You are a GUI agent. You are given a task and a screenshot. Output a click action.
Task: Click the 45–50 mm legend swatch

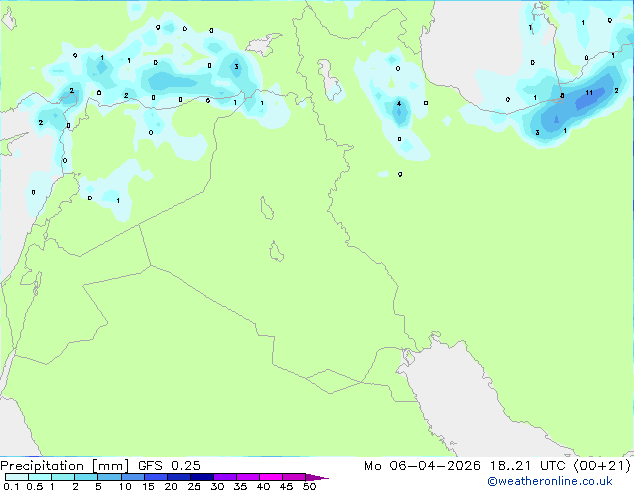pos(294,477)
